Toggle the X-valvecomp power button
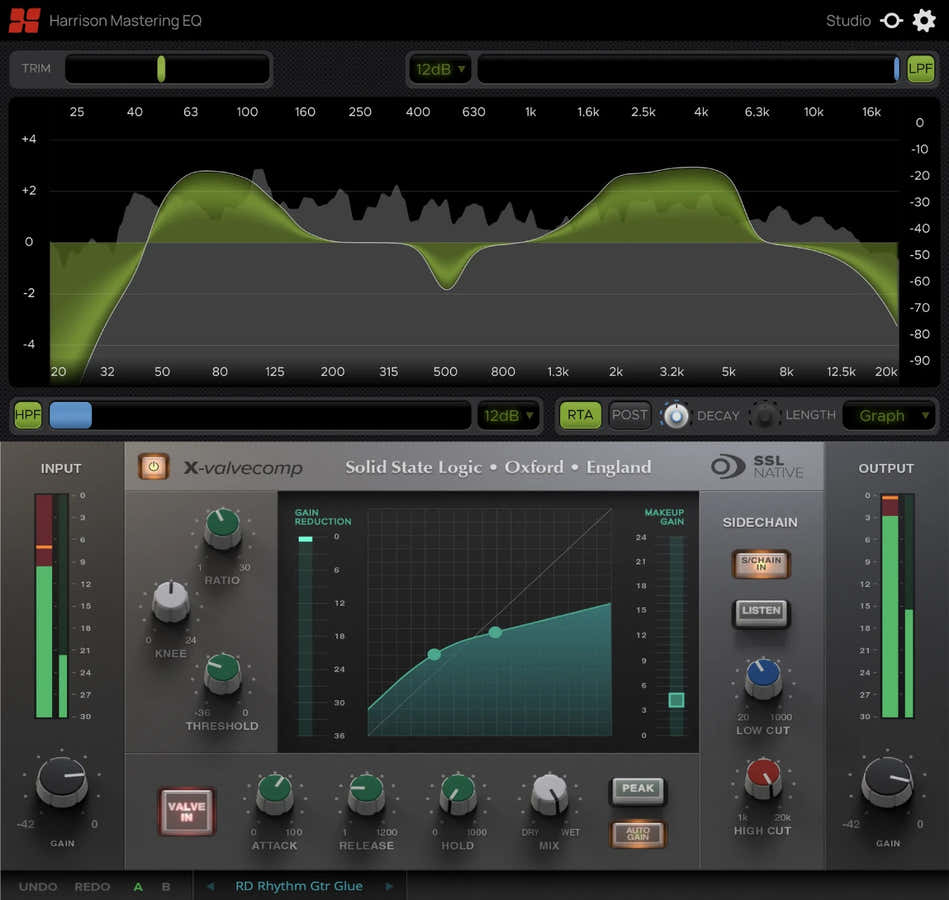The width and height of the screenshot is (949, 900). click(154, 467)
